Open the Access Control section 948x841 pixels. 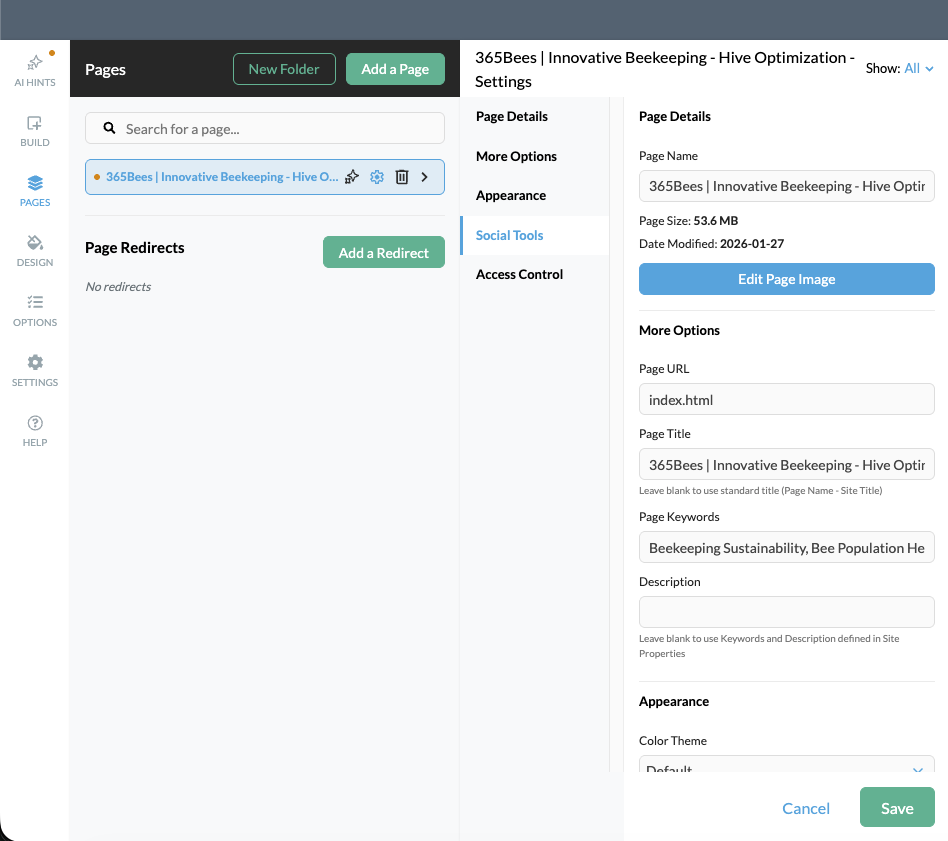click(519, 273)
